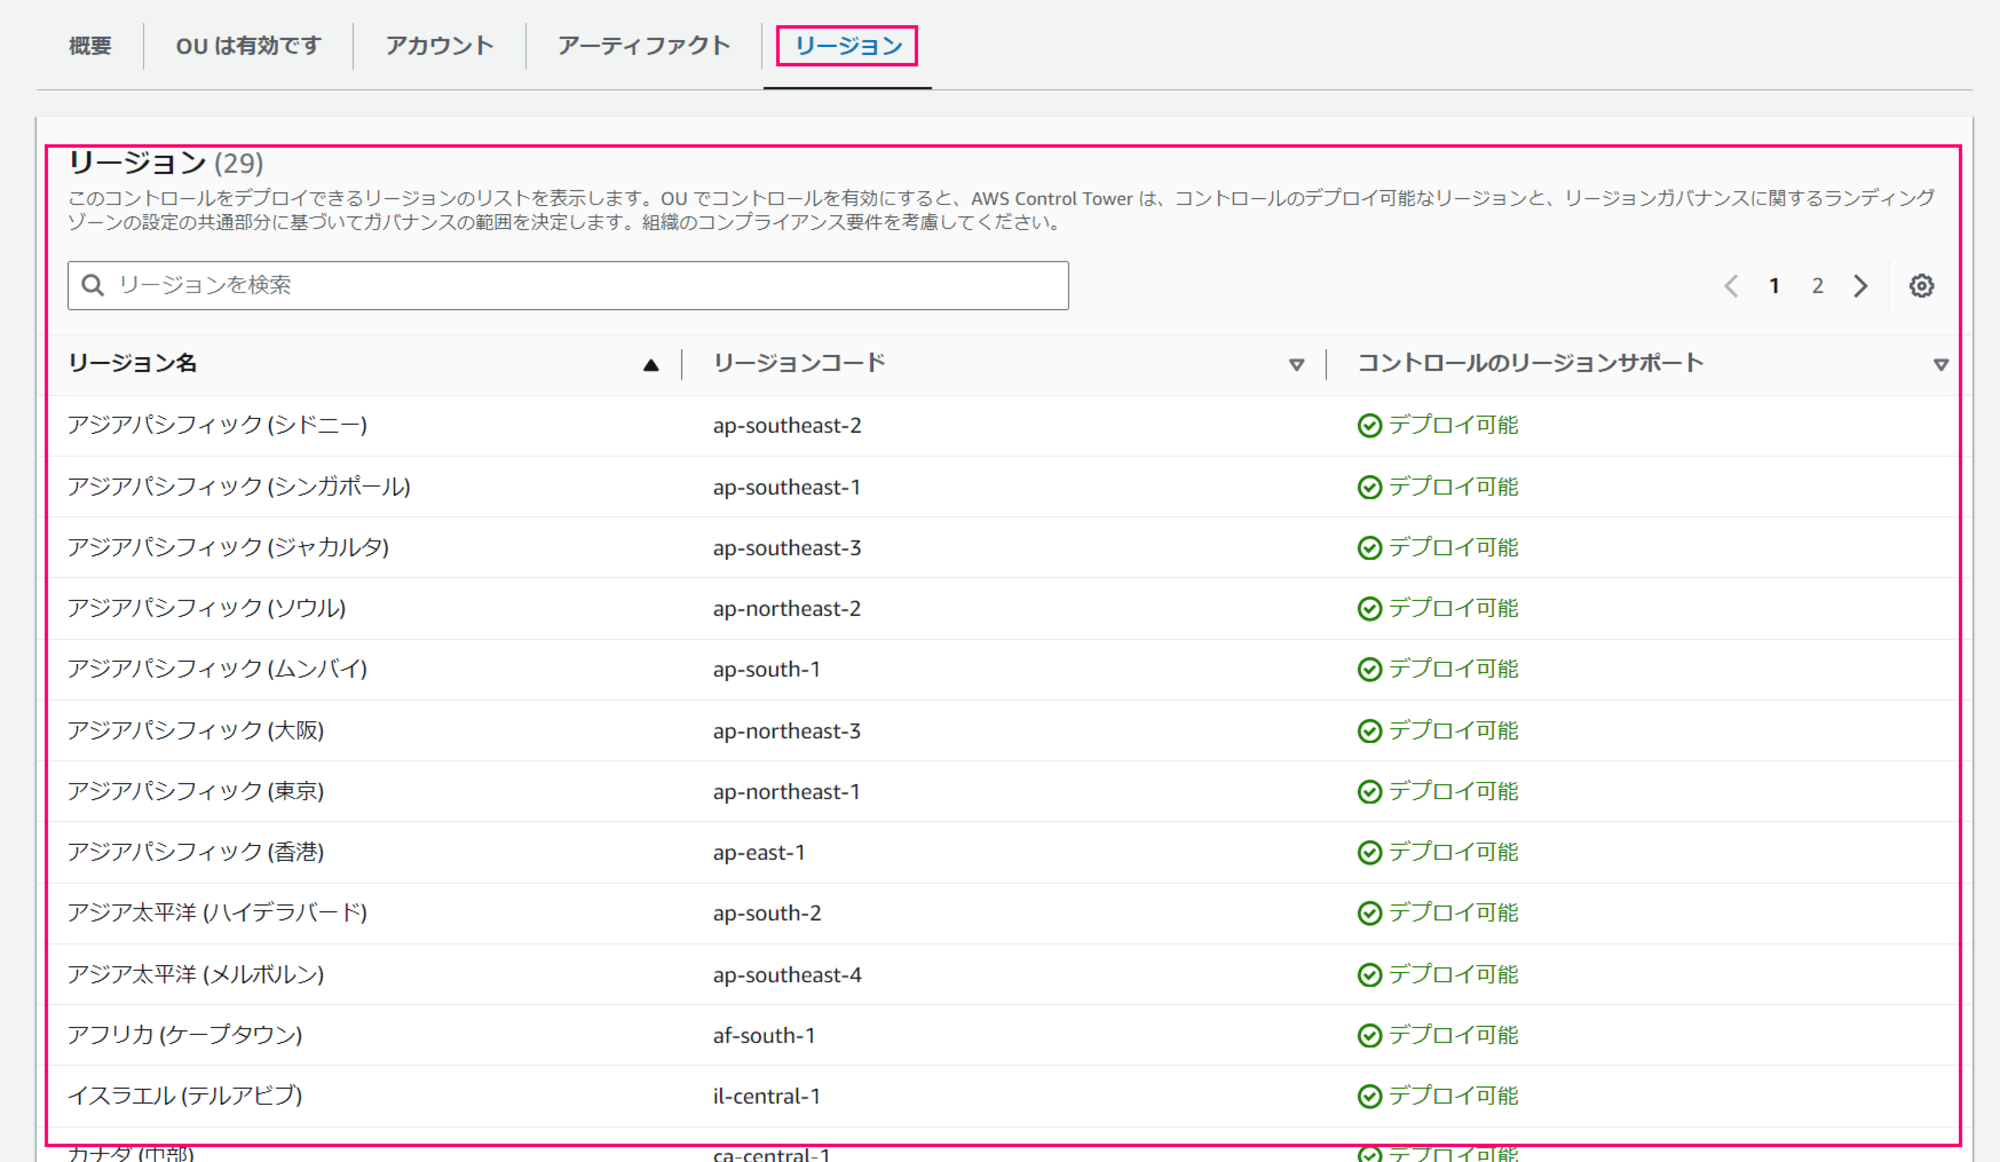Switch to the アーティファクト tab

[x=644, y=46]
